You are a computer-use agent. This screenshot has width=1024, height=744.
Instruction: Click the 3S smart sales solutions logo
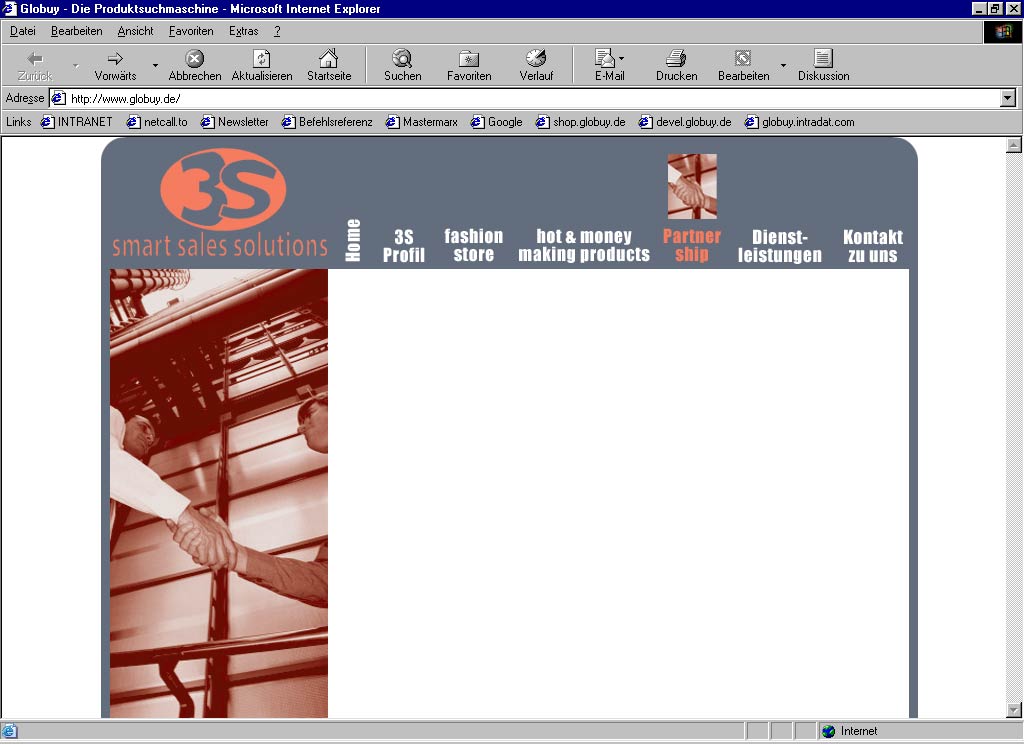click(x=220, y=203)
